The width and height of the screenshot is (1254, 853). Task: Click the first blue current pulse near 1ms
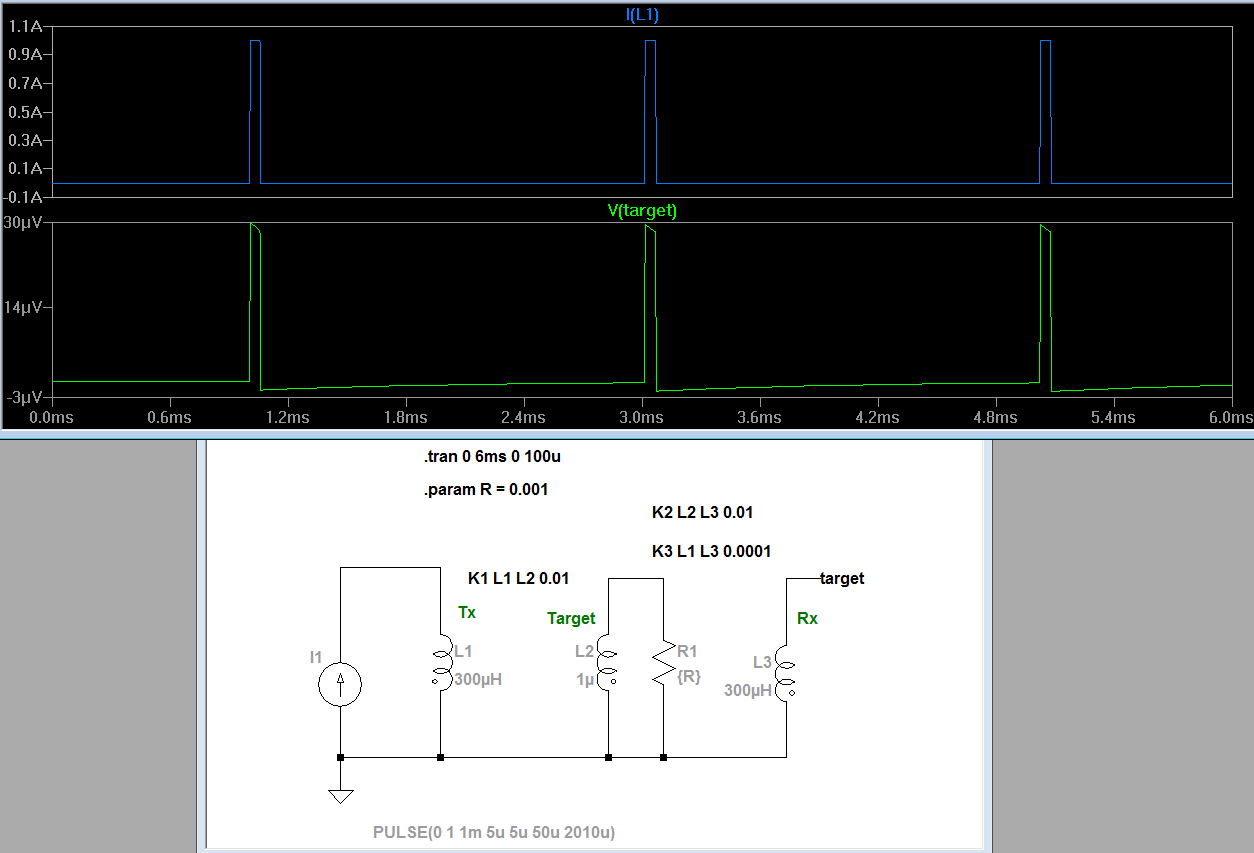(x=255, y=112)
